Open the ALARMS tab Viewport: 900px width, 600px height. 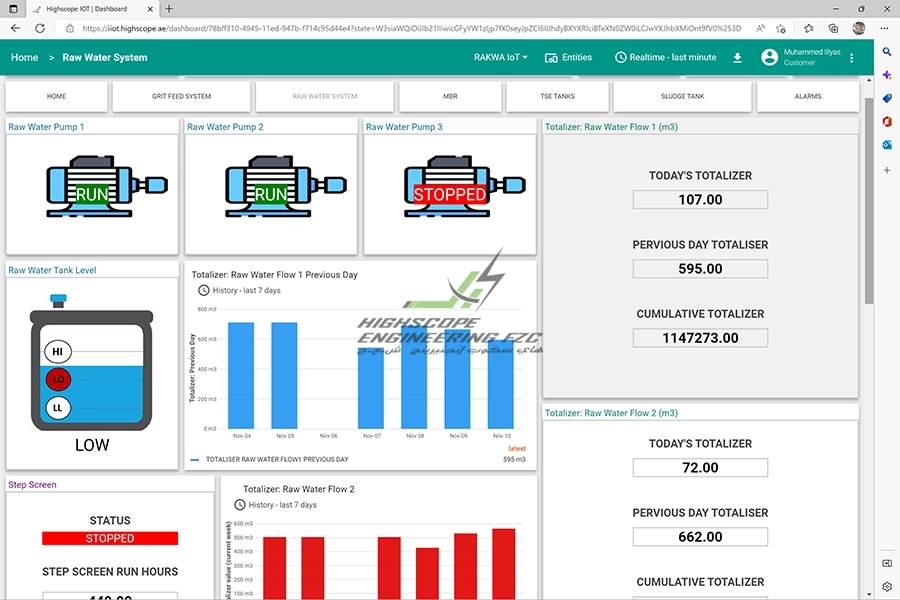(808, 96)
